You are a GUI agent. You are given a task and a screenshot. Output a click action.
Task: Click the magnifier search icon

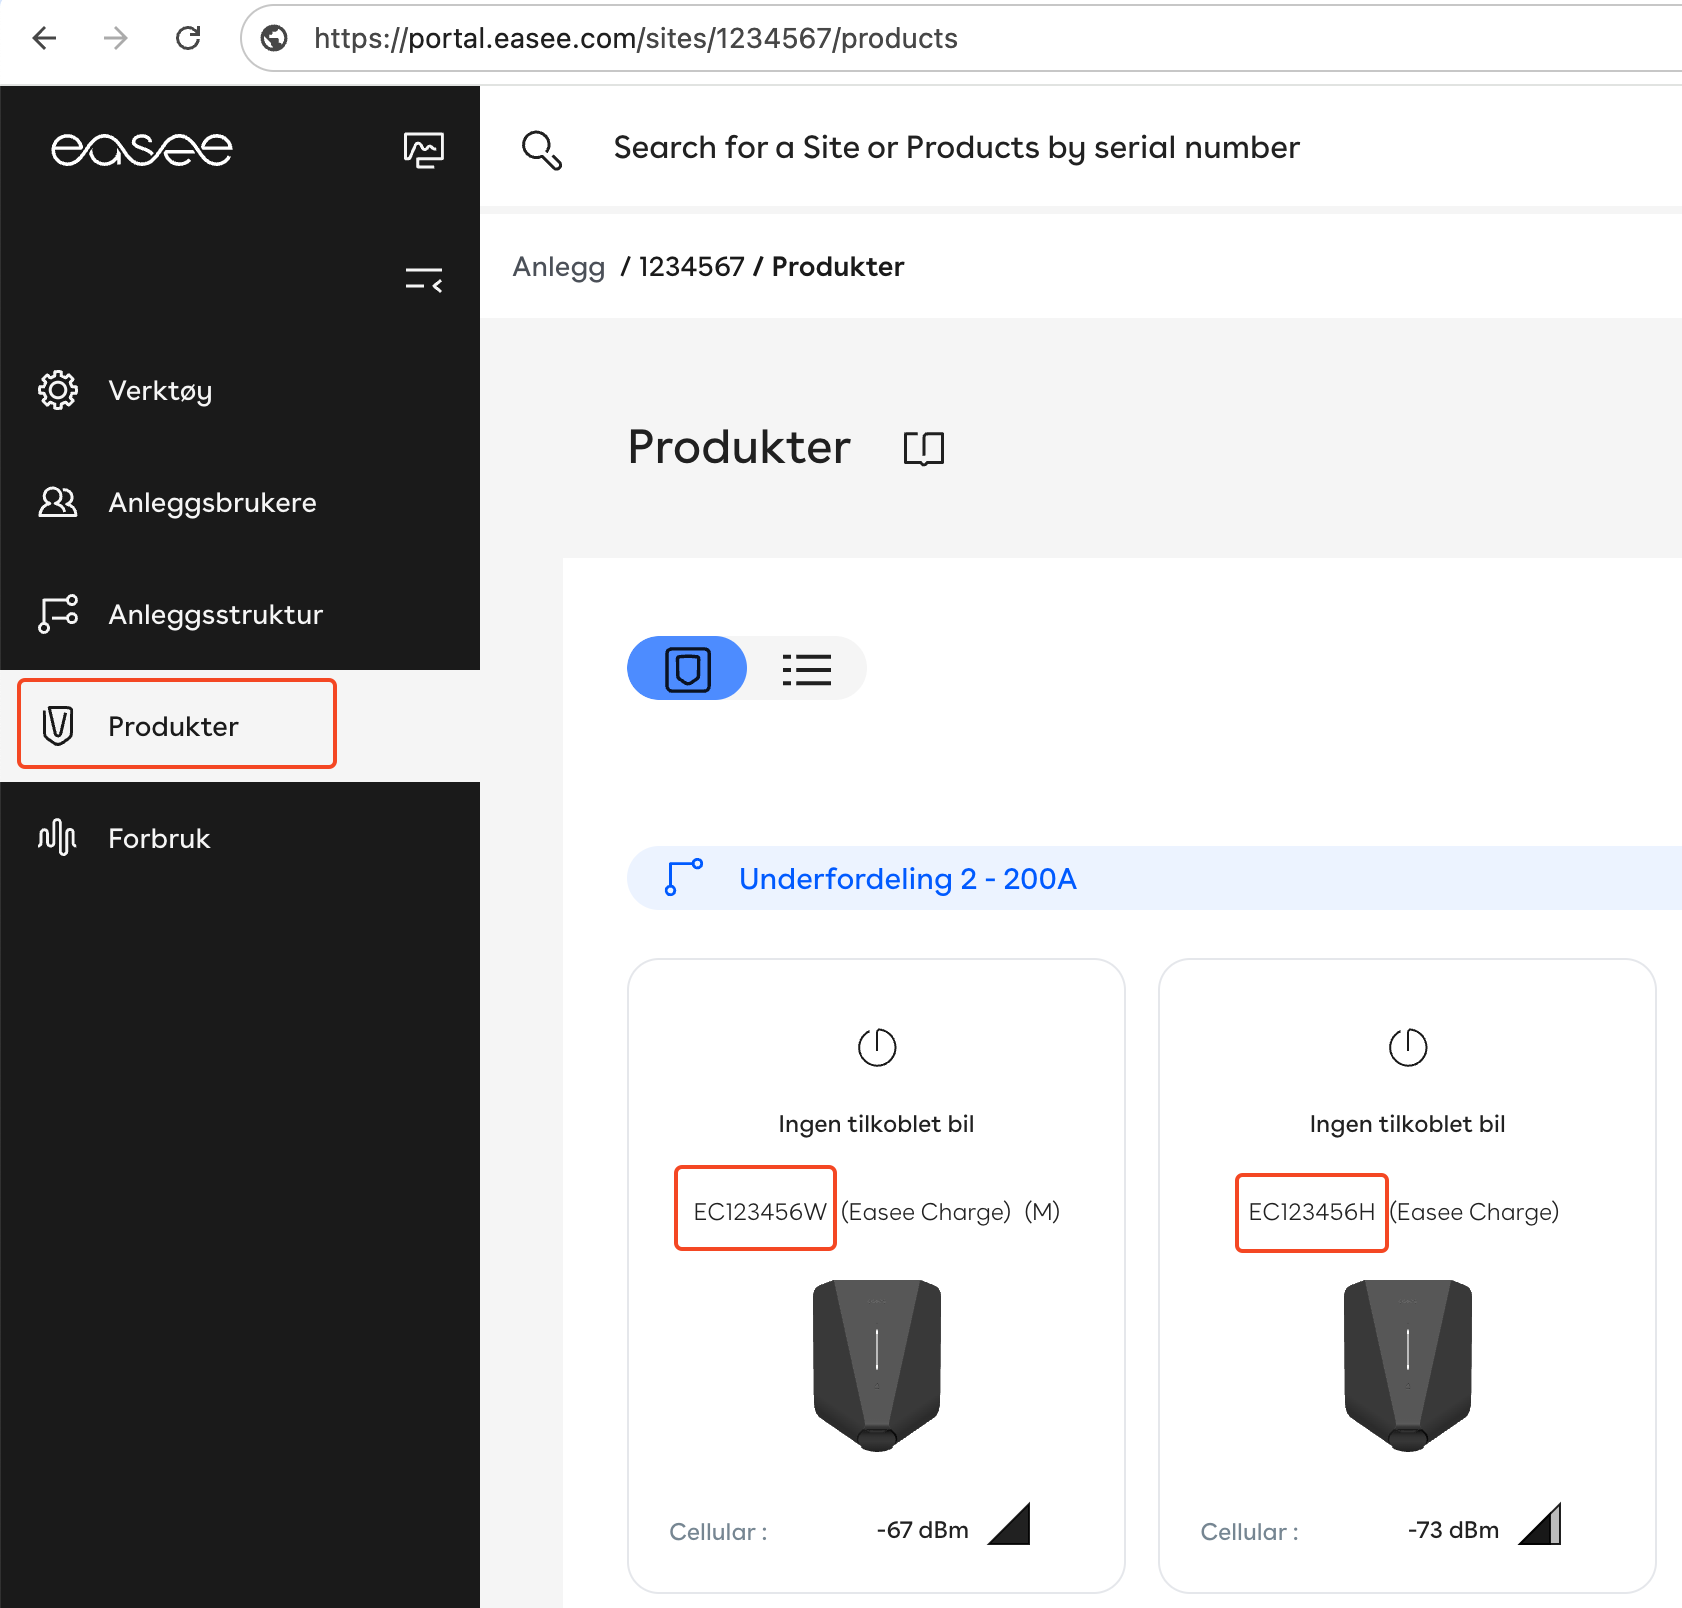coord(542,150)
